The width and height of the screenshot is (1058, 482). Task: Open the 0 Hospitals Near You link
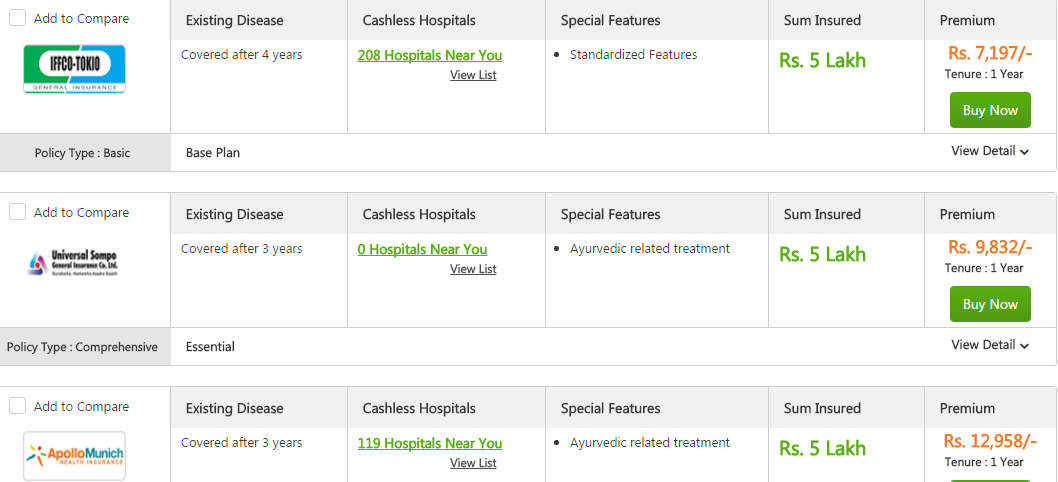tap(422, 249)
